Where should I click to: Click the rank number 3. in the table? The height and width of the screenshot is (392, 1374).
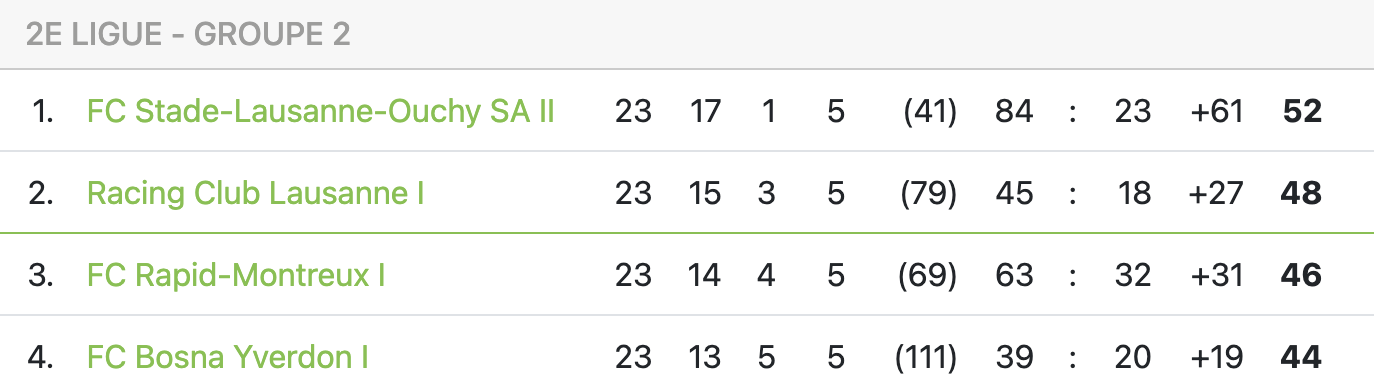pyautogui.click(x=40, y=275)
